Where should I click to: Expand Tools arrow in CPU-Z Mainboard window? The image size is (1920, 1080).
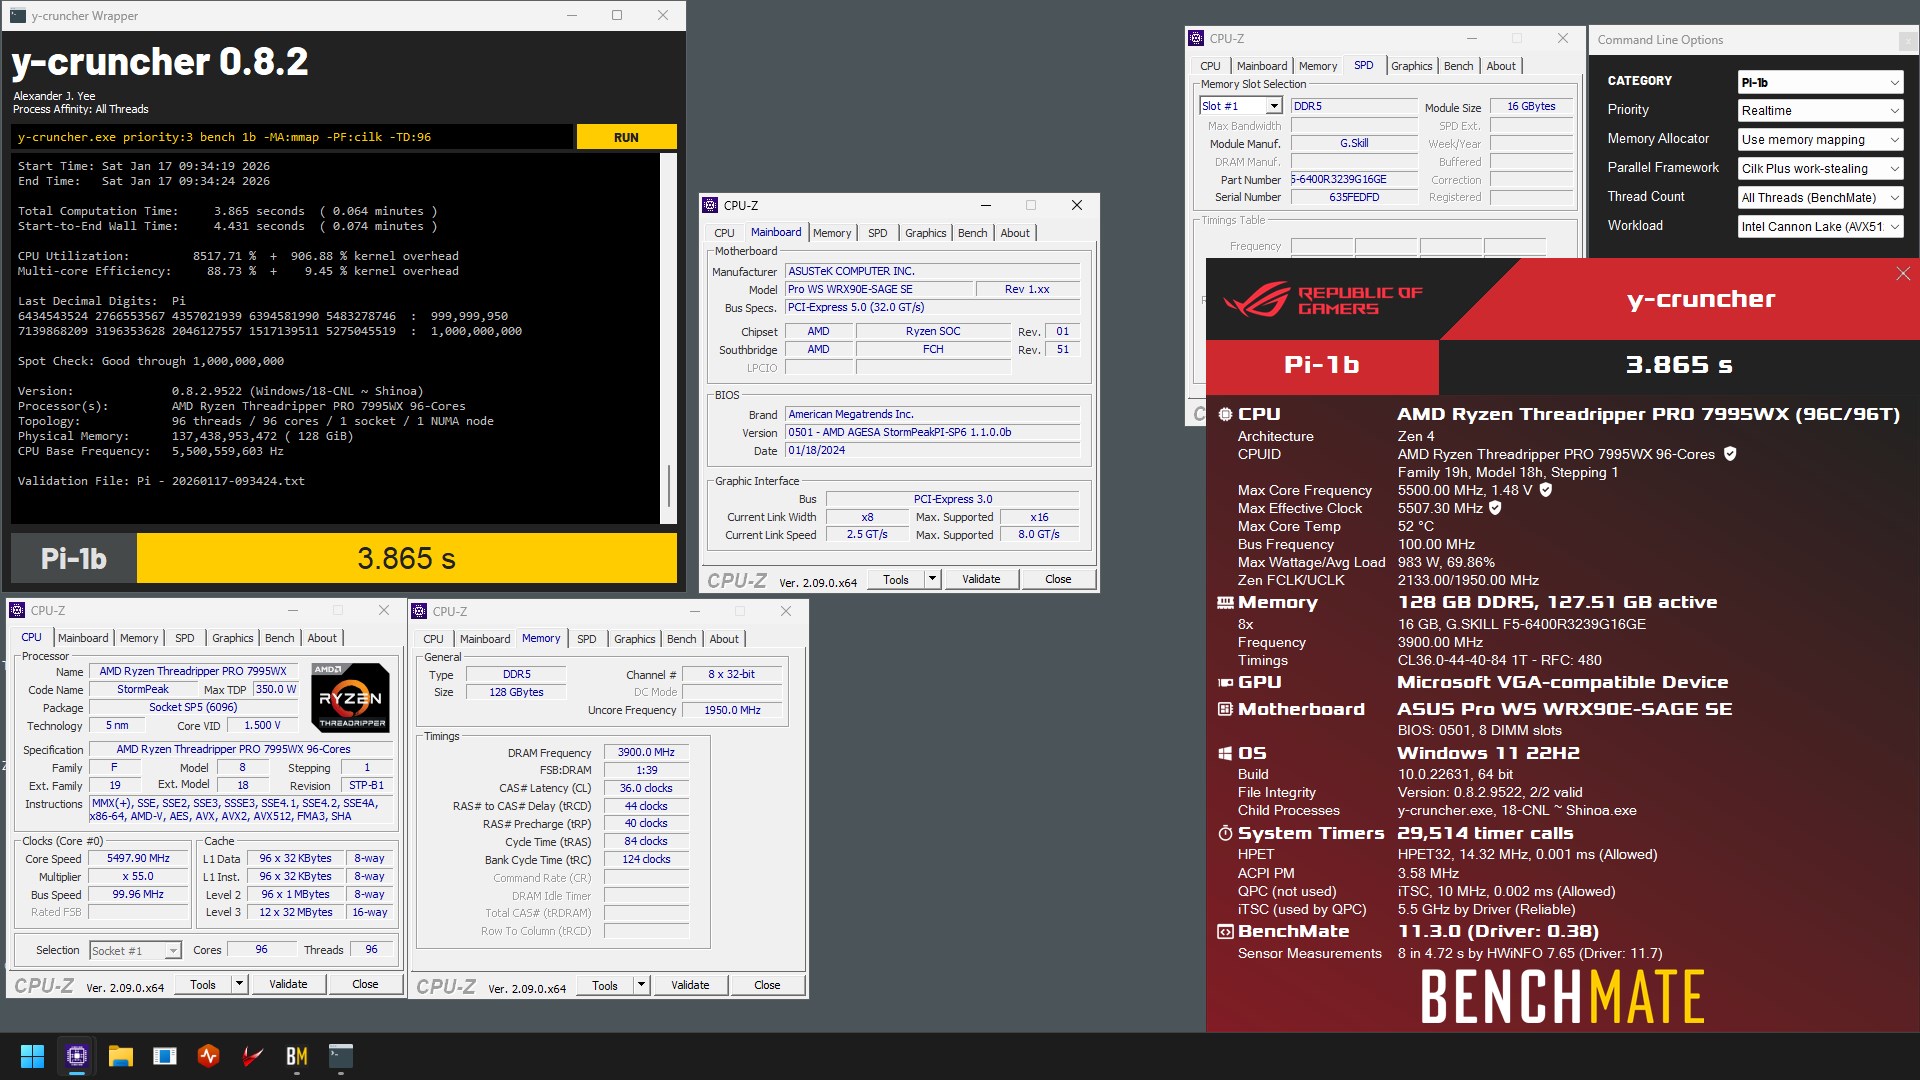(932, 579)
